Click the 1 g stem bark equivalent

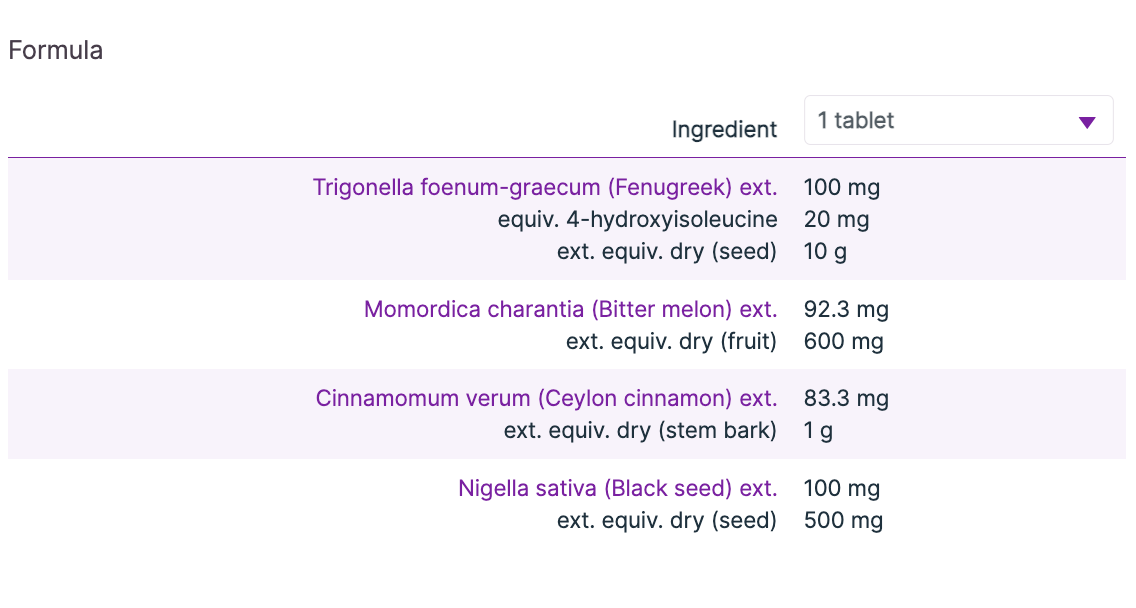(x=818, y=430)
